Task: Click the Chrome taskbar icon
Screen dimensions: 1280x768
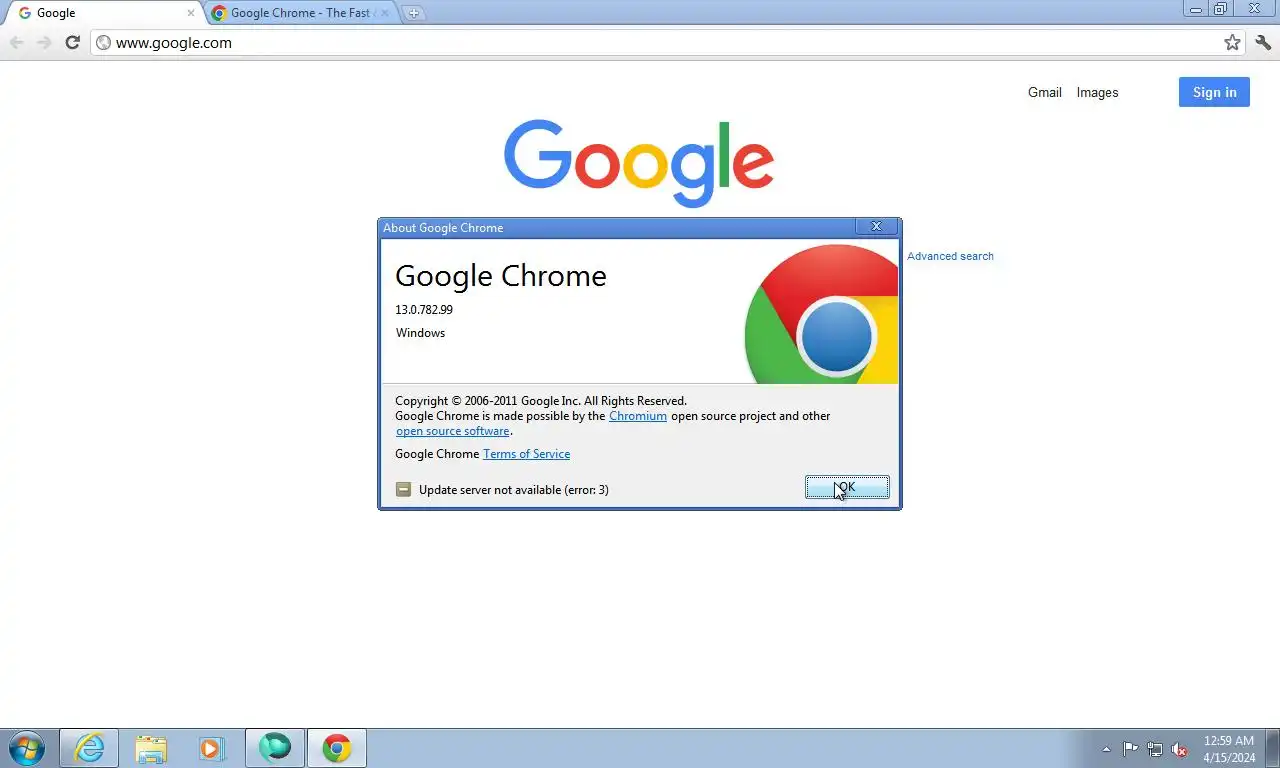Action: pos(337,748)
